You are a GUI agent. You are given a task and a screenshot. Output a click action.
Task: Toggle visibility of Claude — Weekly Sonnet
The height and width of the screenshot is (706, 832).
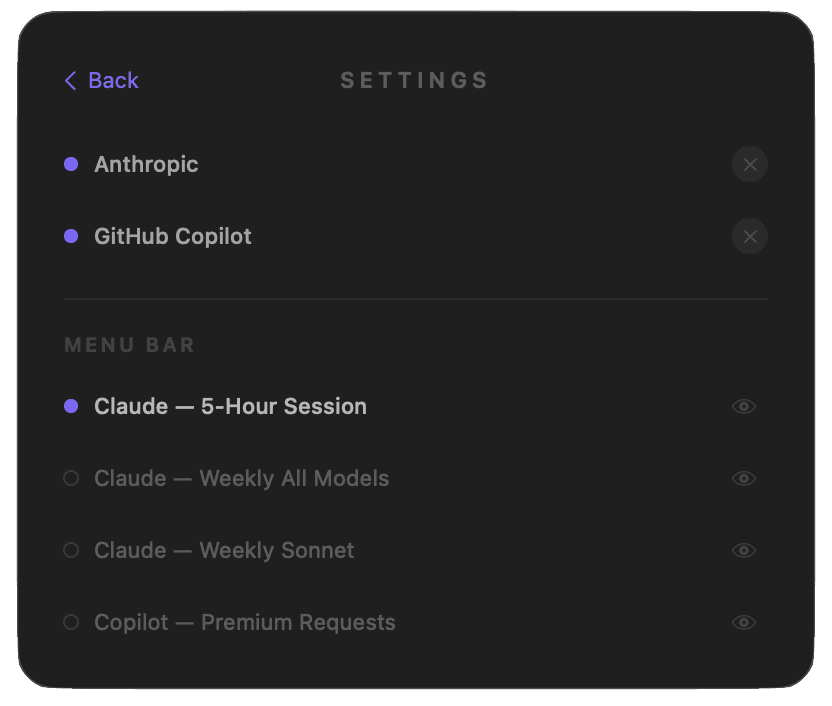coord(744,550)
